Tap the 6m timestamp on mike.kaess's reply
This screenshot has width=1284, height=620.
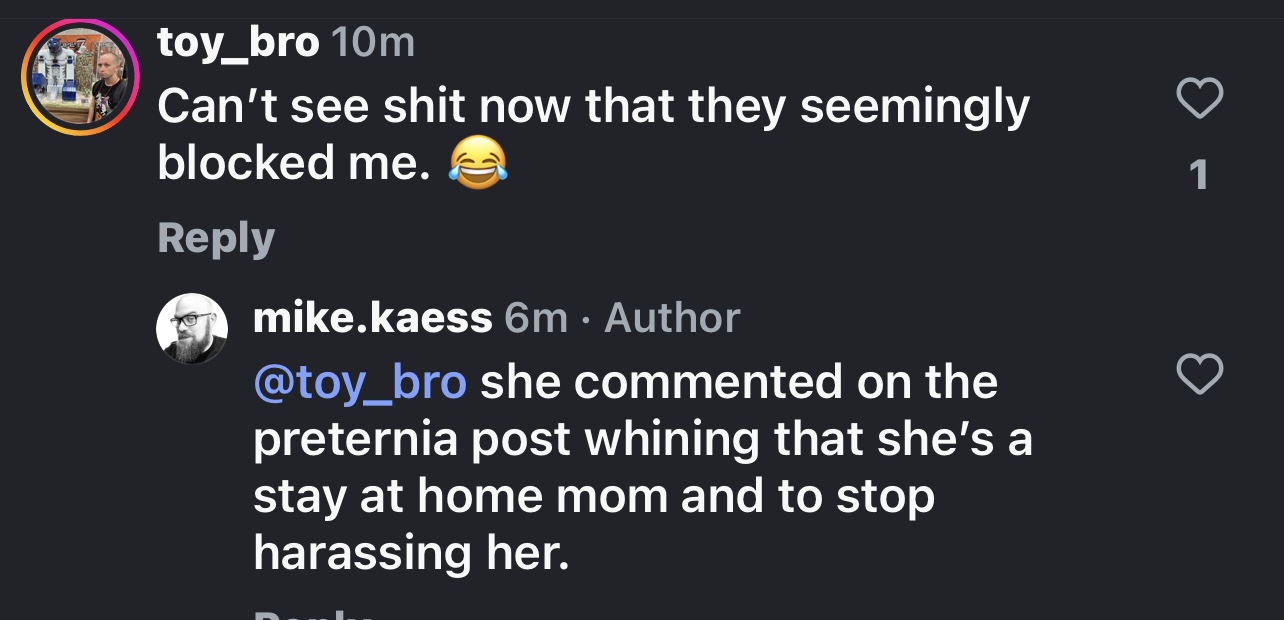(535, 318)
